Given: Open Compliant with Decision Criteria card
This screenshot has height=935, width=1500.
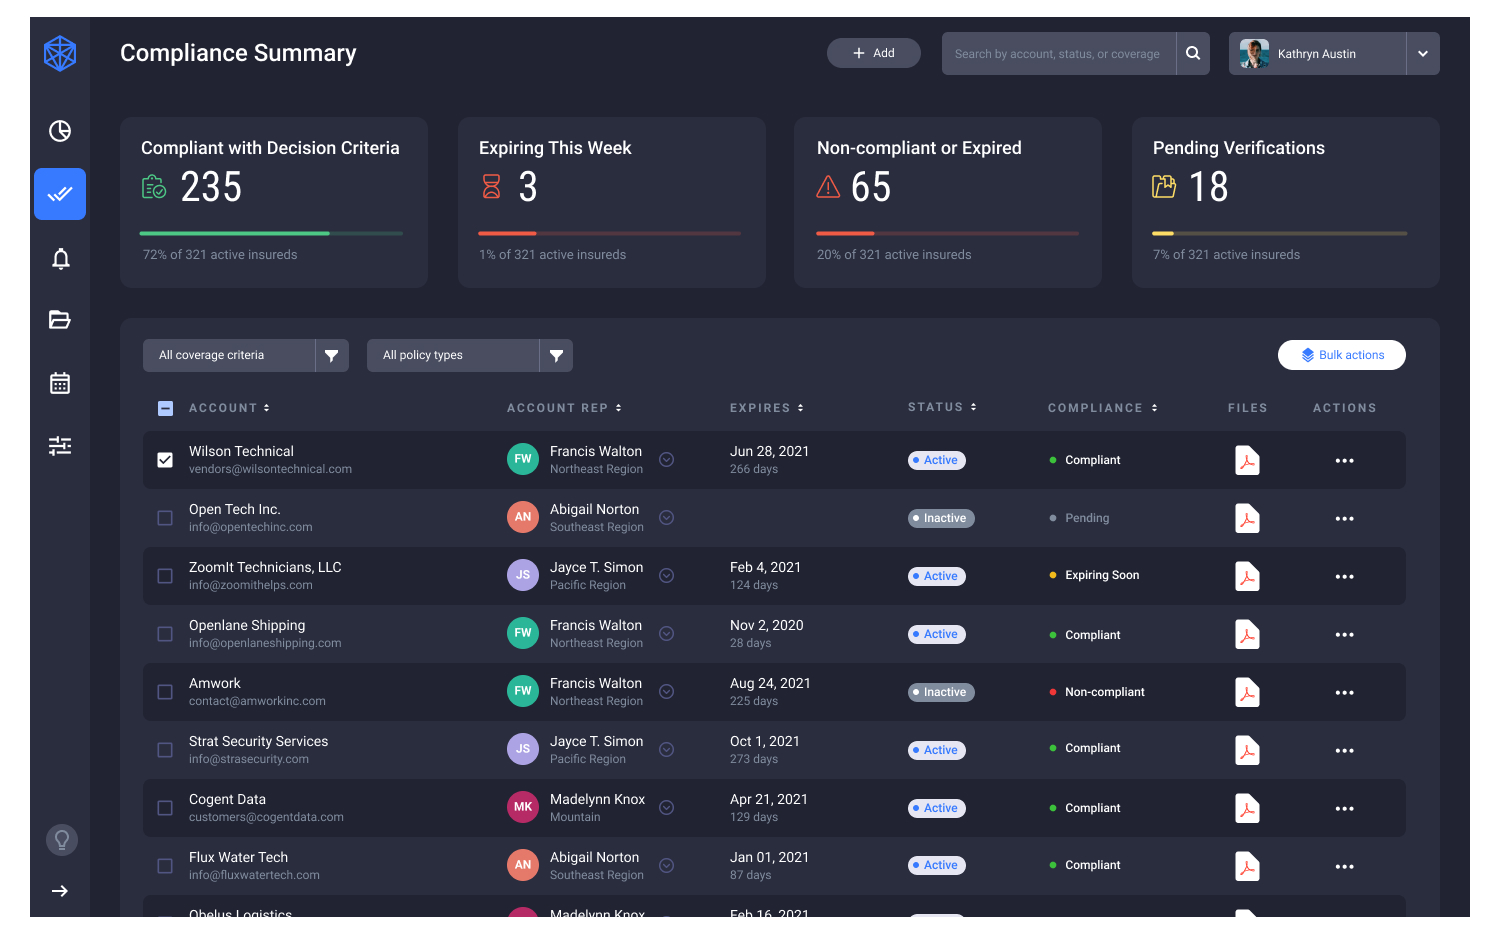Looking at the screenshot, I should click(274, 203).
